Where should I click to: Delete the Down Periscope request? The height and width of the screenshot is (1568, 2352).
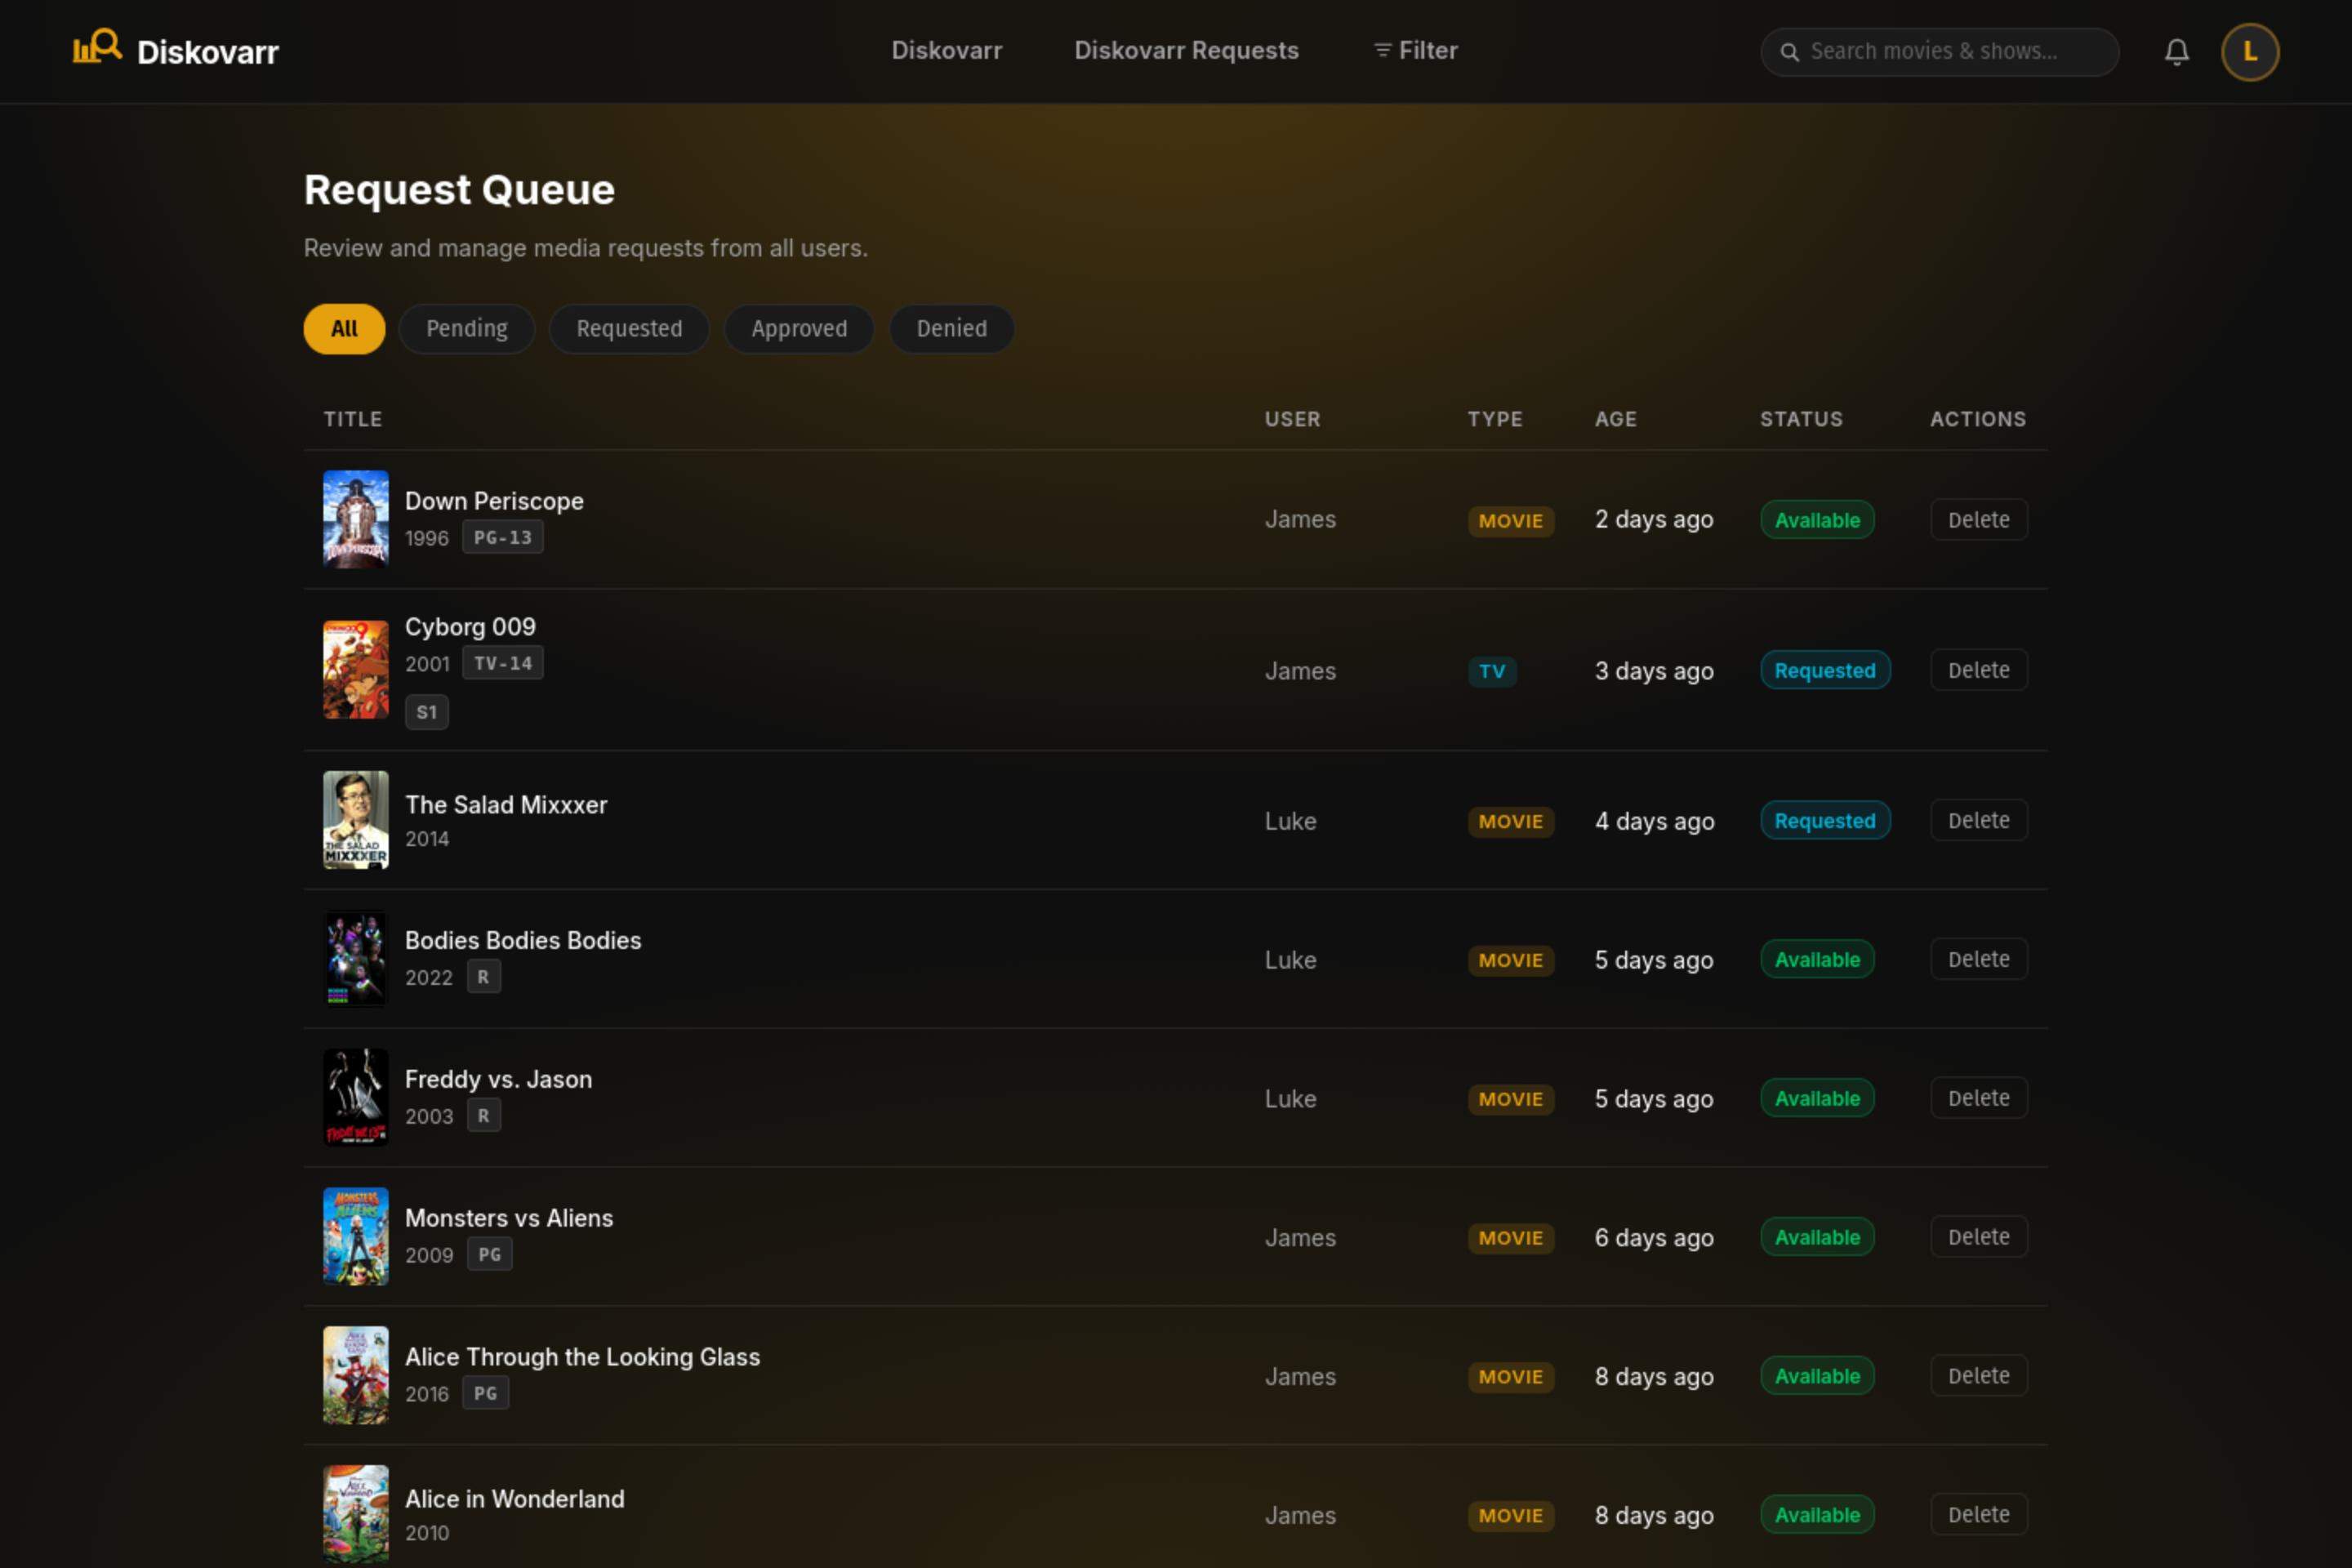click(1978, 519)
